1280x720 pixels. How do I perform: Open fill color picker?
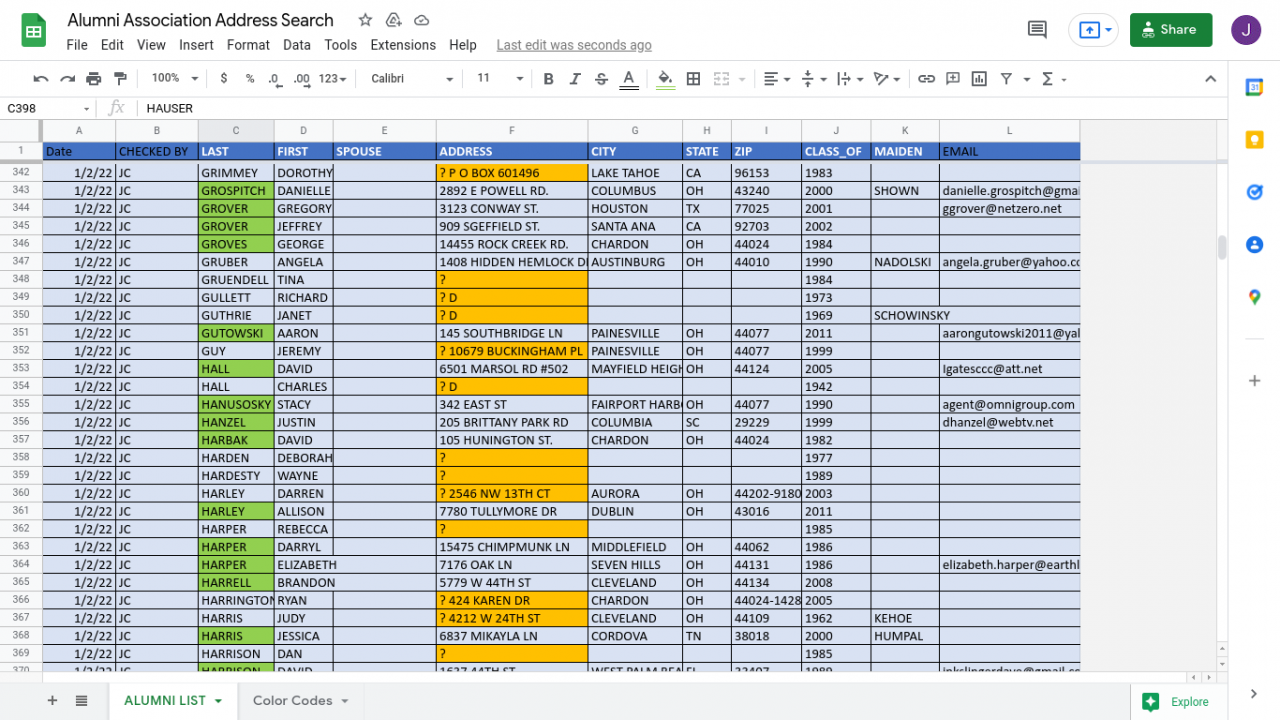pyautogui.click(x=666, y=79)
